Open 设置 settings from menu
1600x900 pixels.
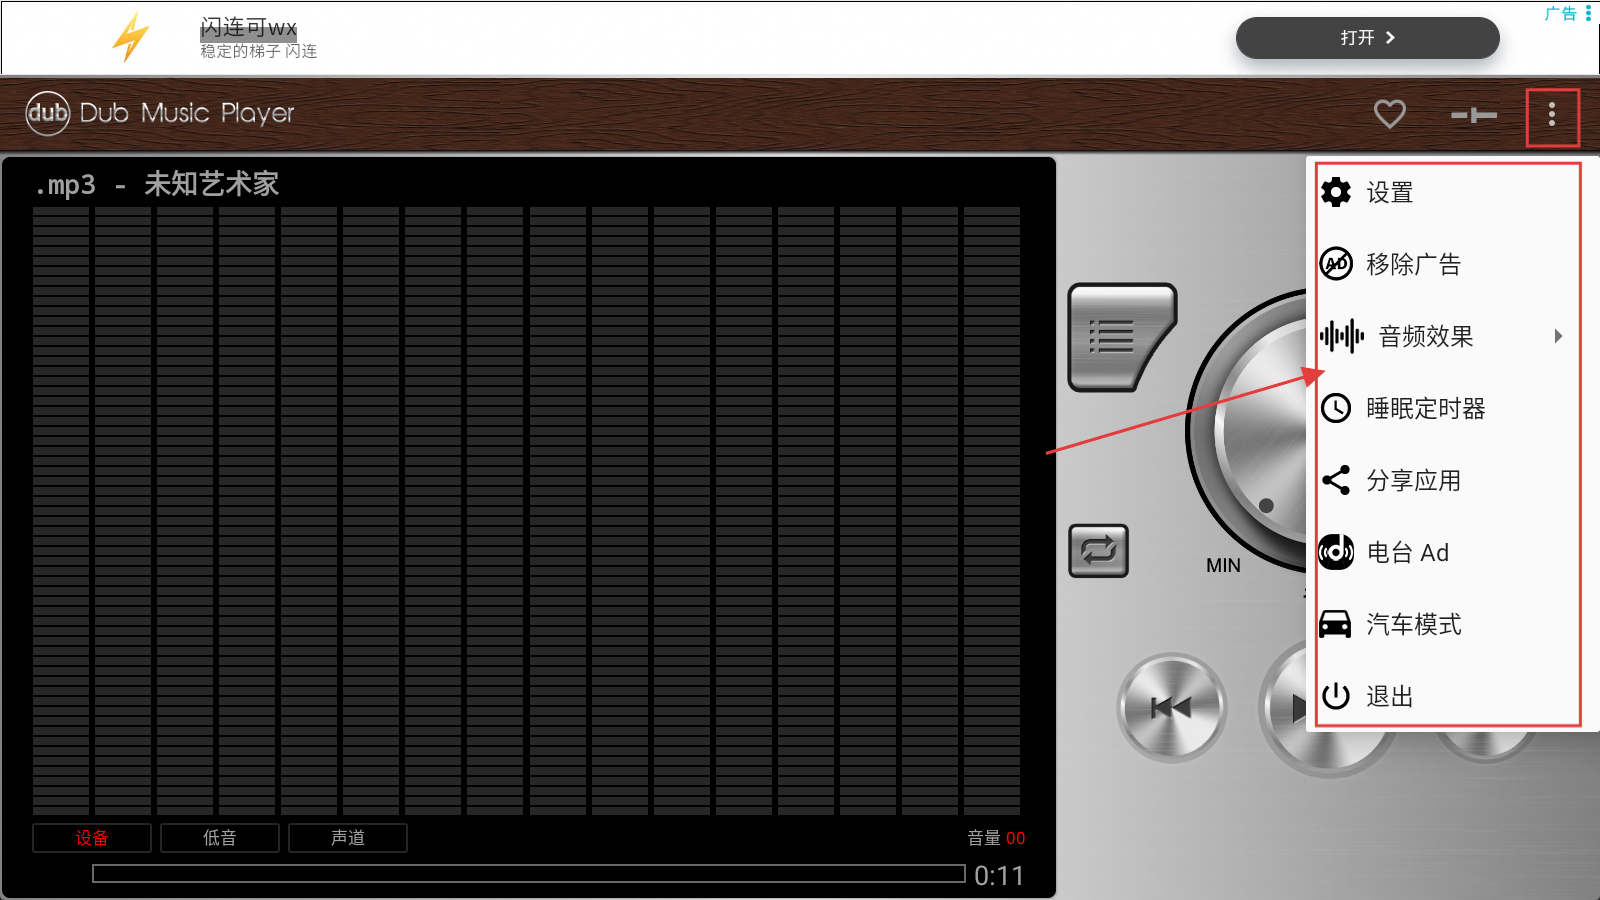[x=1390, y=192]
